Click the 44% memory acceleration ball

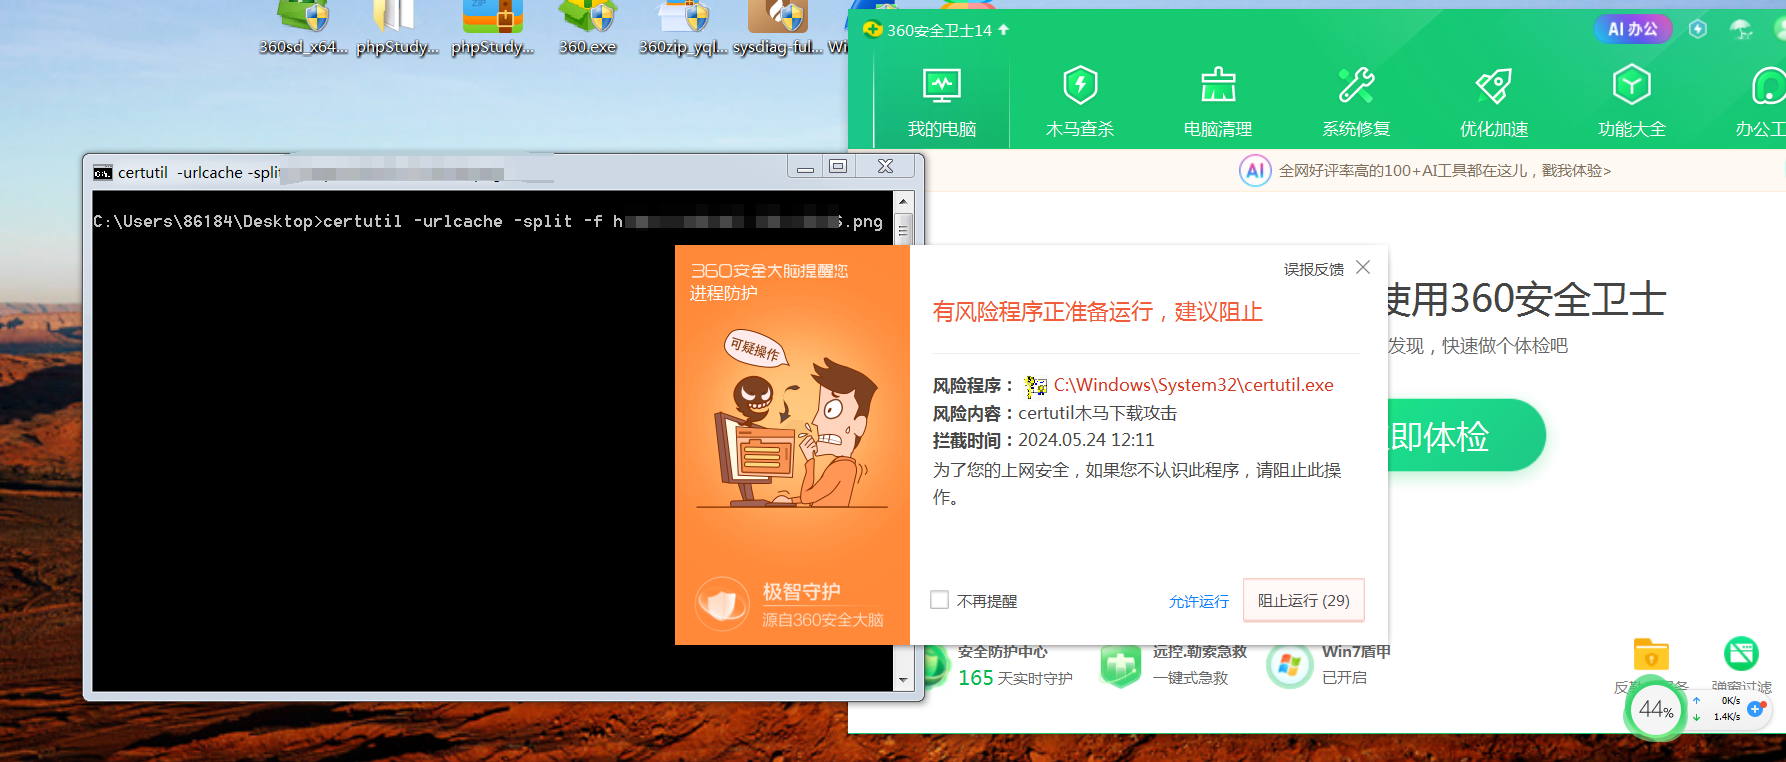click(1656, 710)
